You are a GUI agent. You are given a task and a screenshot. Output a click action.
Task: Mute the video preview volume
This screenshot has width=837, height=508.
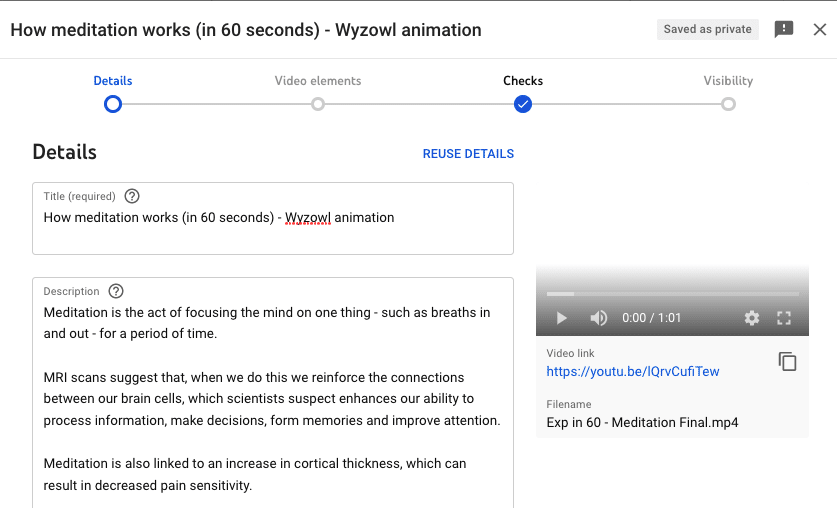click(x=598, y=318)
